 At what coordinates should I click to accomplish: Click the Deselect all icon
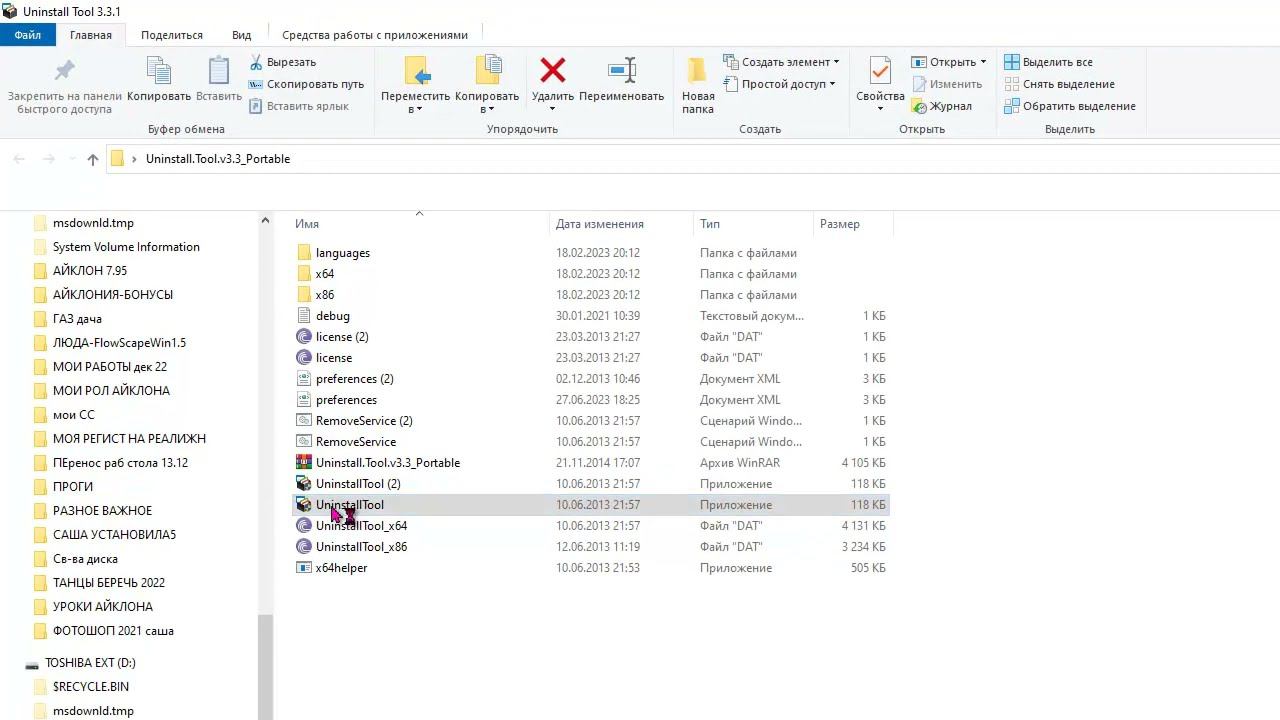(x=1011, y=84)
